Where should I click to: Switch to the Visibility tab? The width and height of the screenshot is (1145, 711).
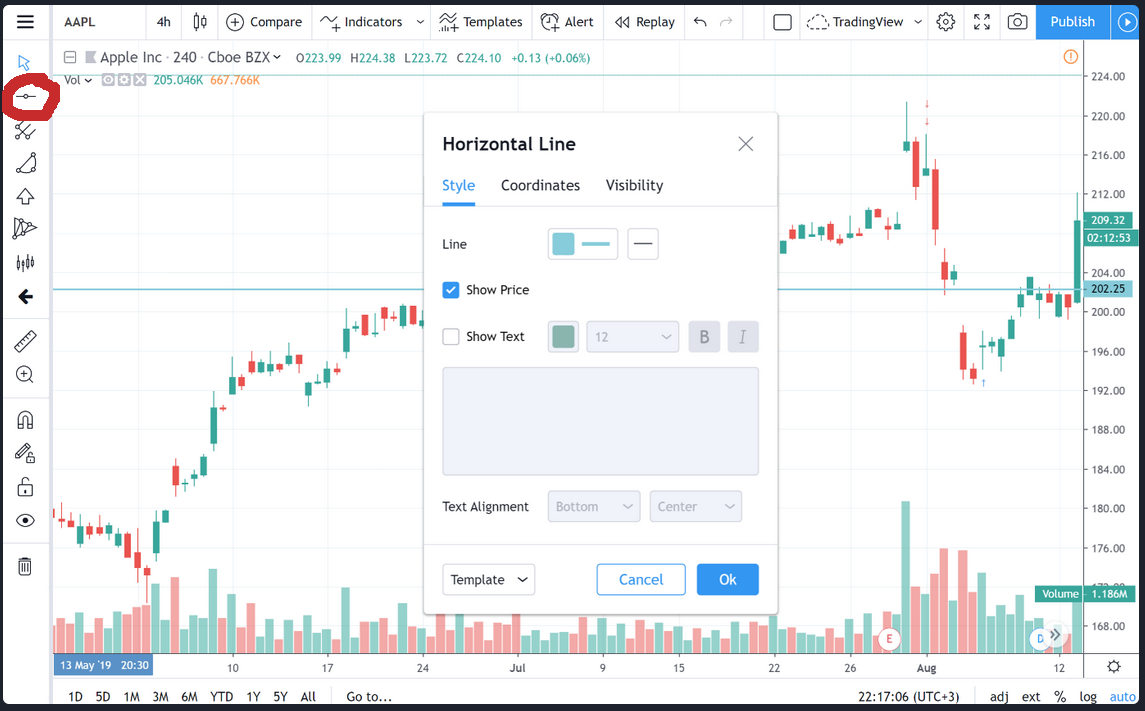pyautogui.click(x=635, y=185)
